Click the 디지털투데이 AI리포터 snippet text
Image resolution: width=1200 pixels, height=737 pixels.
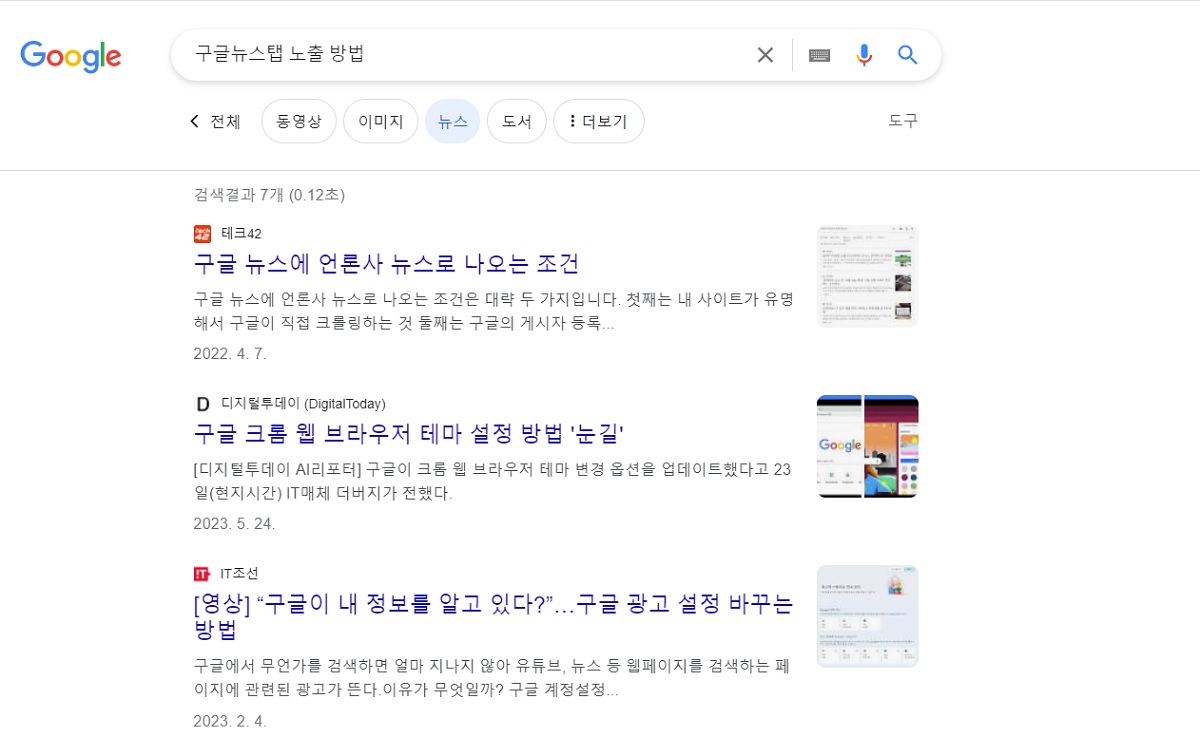pyautogui.click(x=492, y=482)
